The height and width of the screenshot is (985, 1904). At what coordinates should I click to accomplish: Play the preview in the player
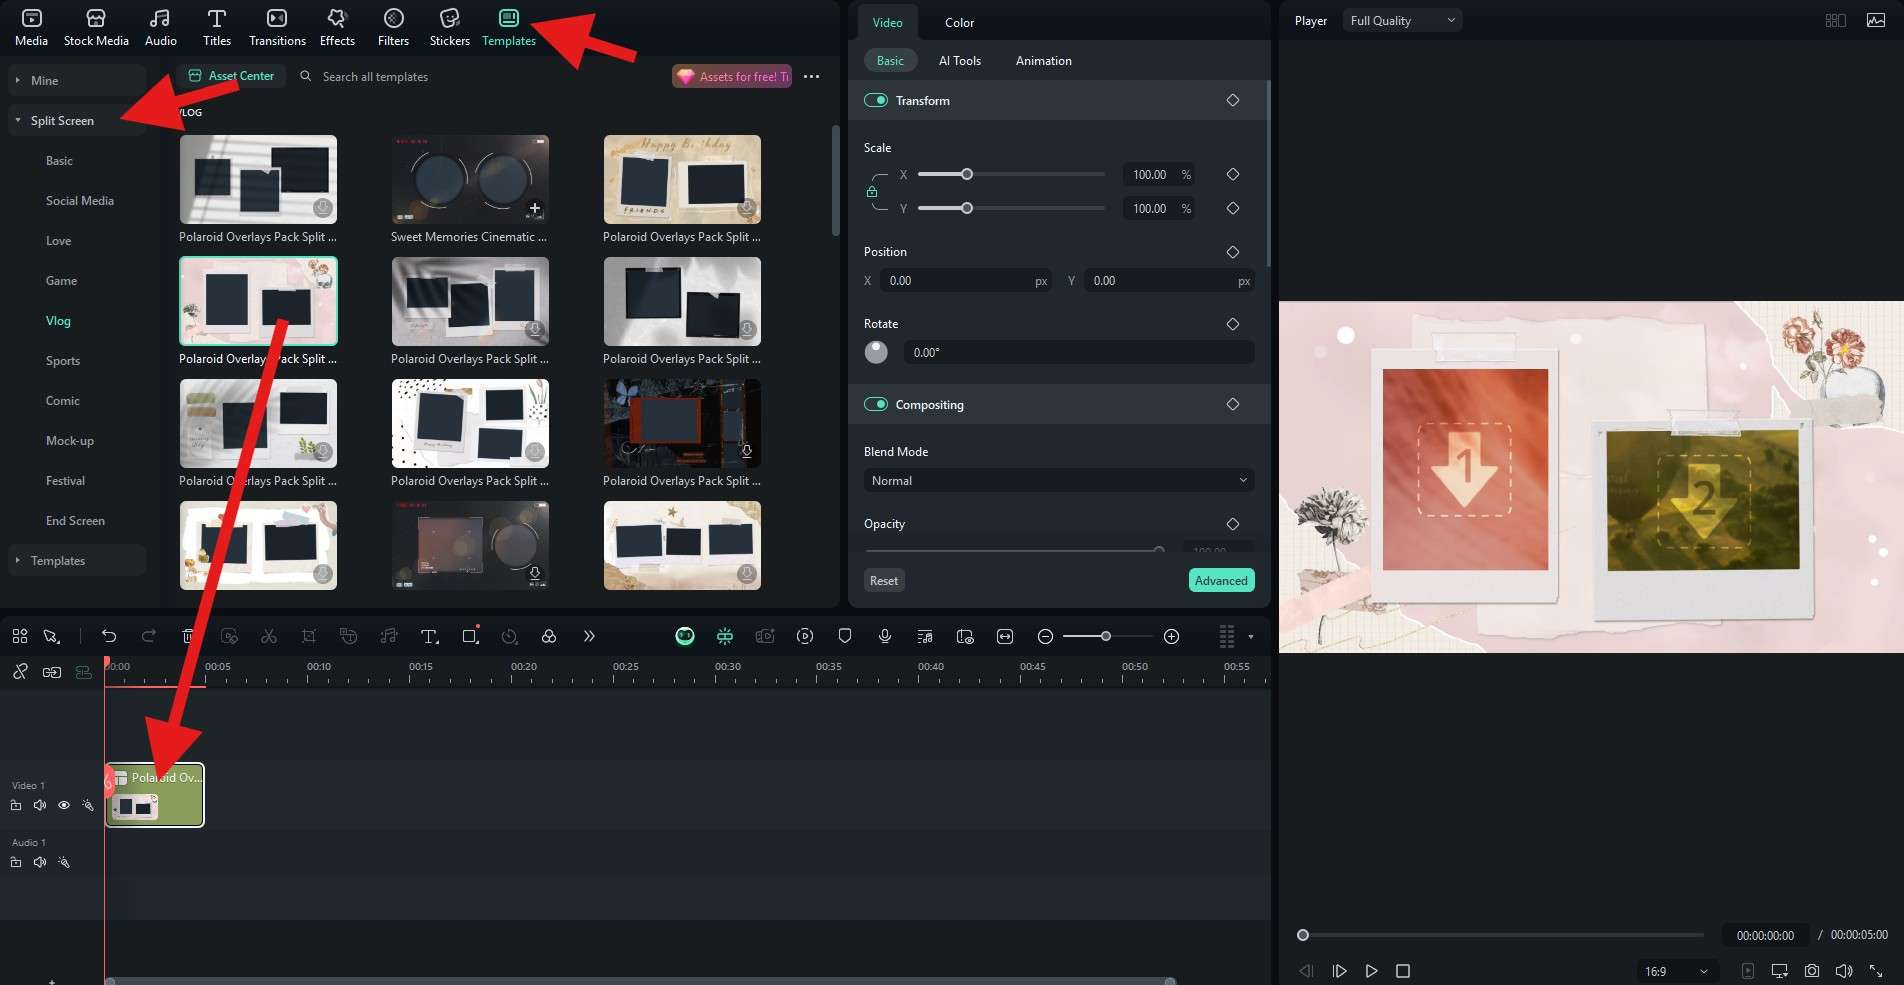1371,971
